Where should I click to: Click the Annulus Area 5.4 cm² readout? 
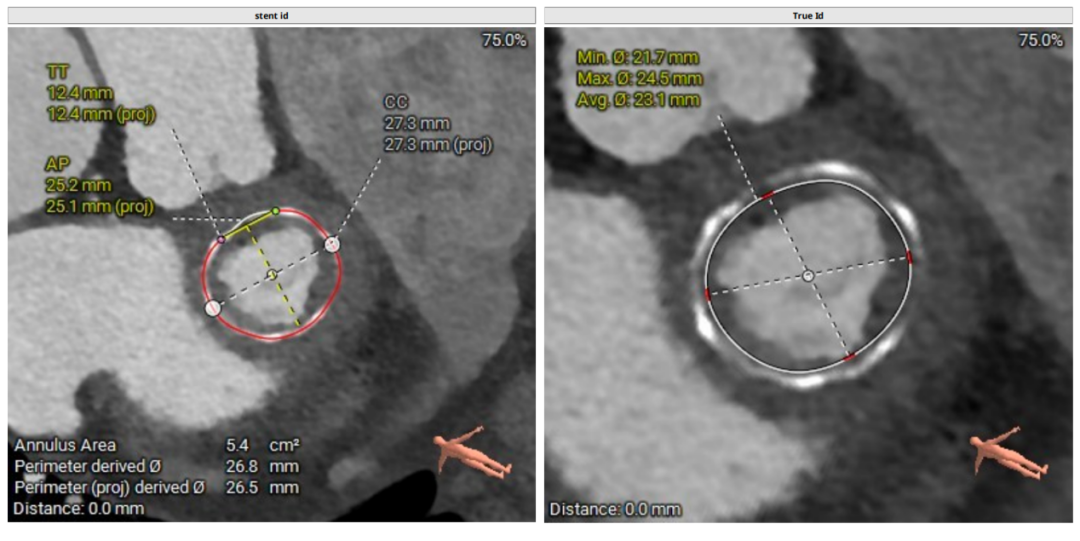pos(155,445)
